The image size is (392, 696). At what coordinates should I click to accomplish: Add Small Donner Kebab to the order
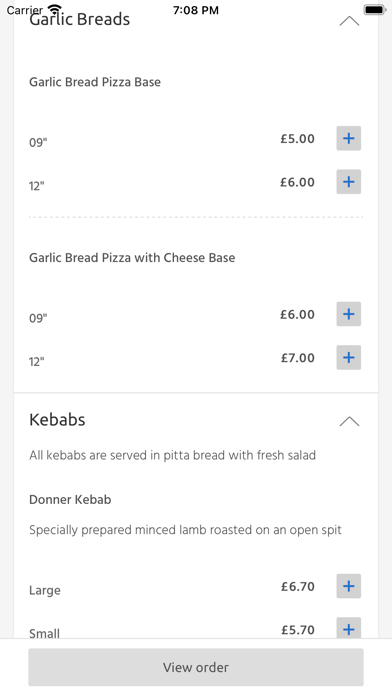pyautogui.click(x=348, y=629)
